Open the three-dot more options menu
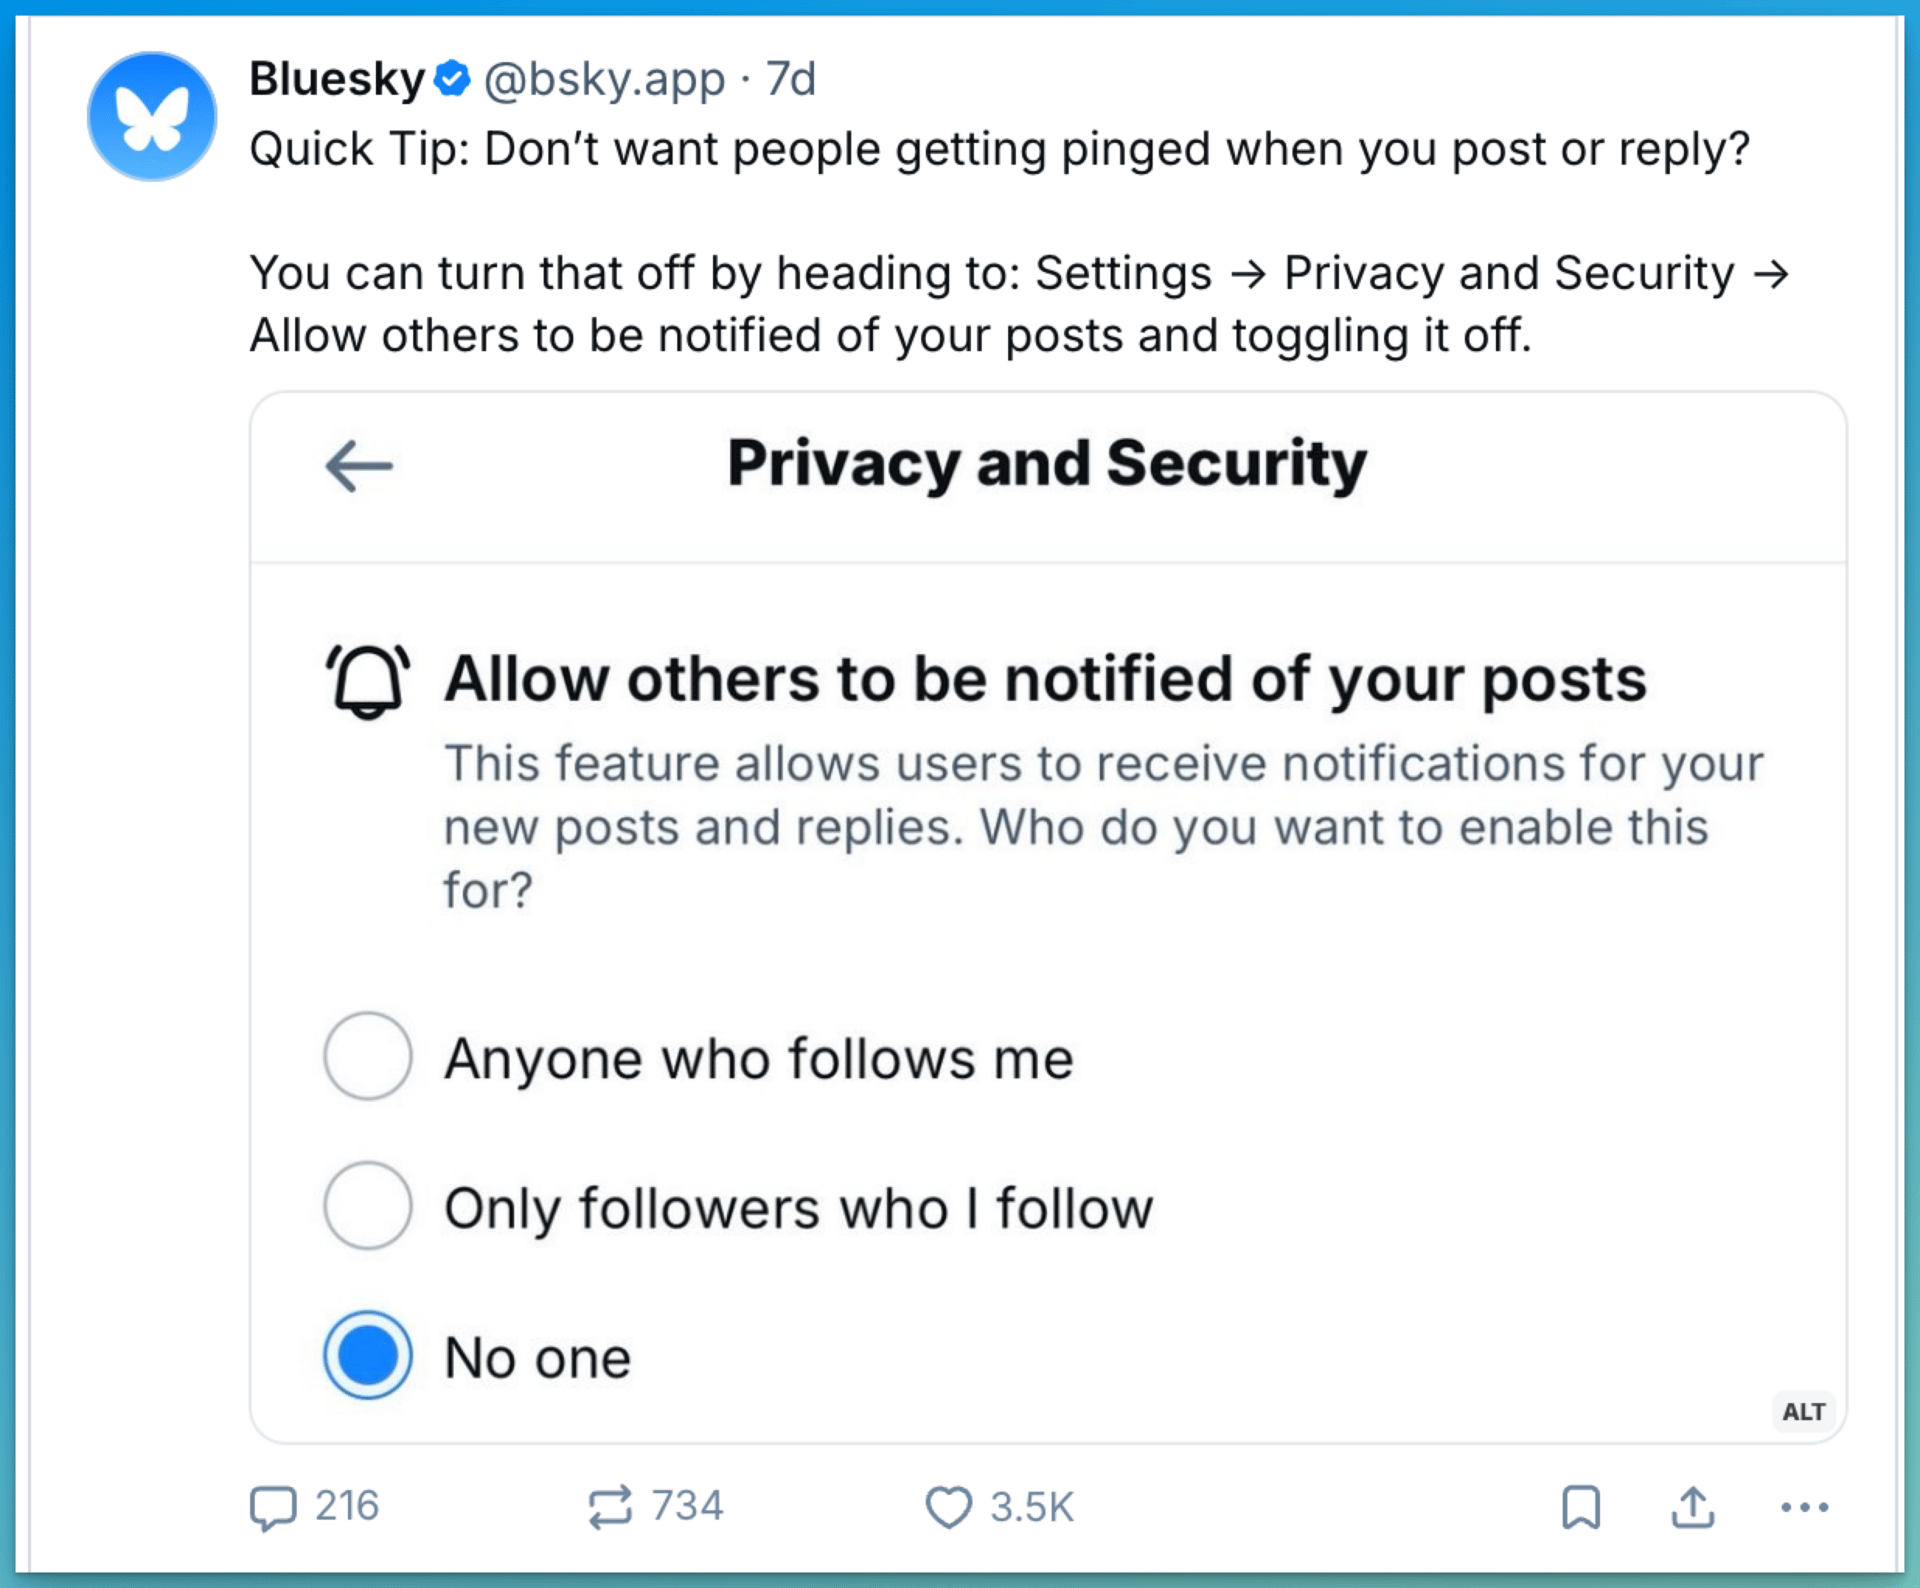Screen dimensions: 1920x1588 click(x=1805, y=1507)
